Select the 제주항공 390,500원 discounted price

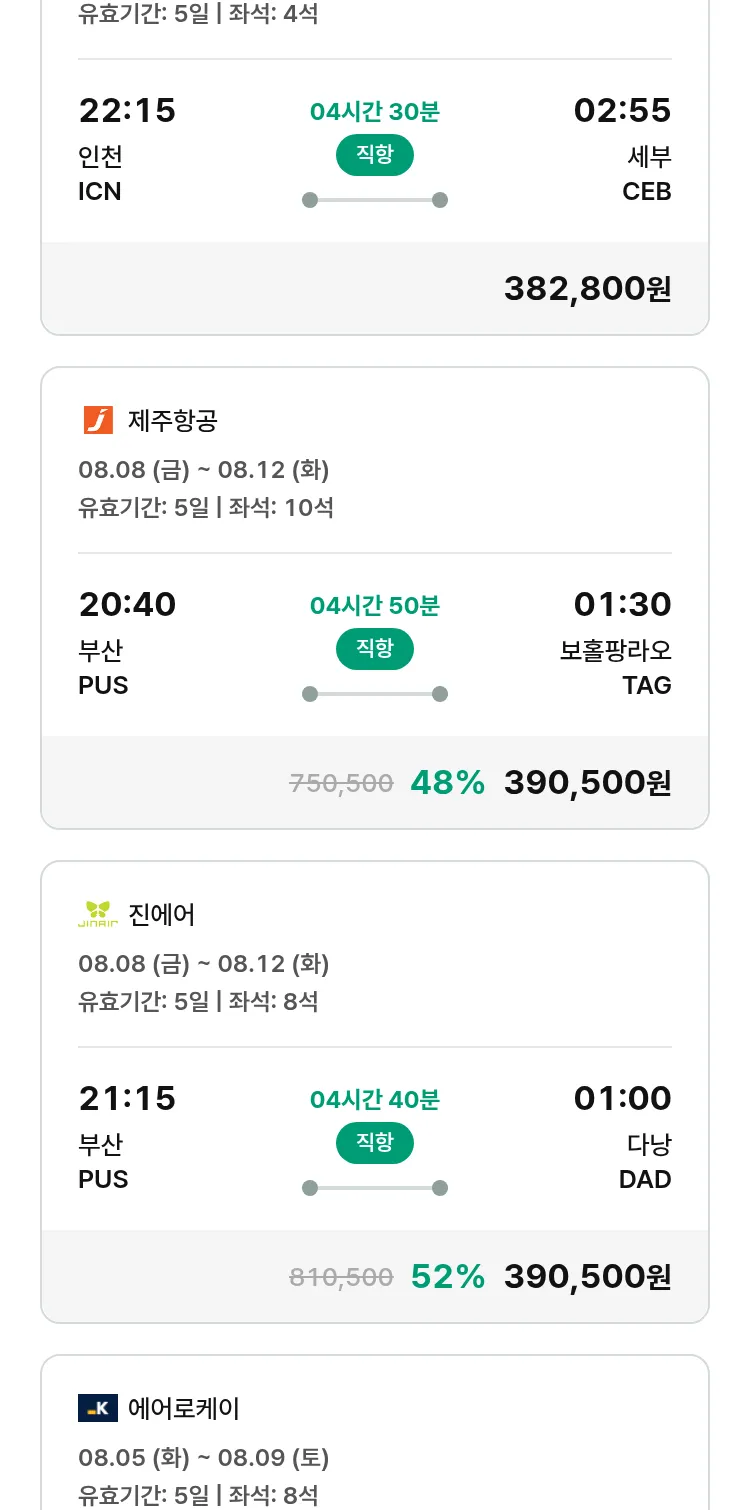(587, 783)
